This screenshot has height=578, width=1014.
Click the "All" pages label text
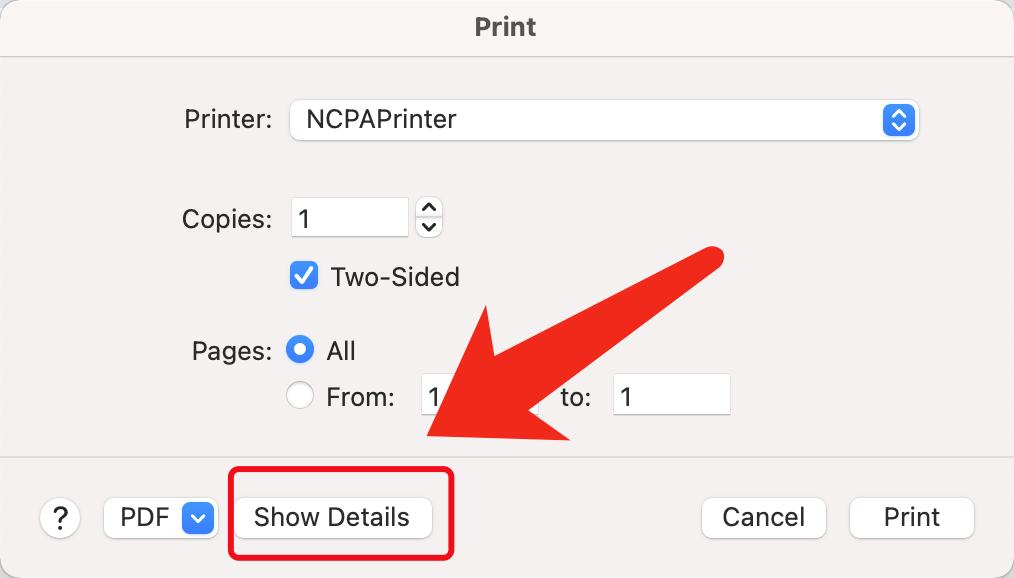pos(341,351)
